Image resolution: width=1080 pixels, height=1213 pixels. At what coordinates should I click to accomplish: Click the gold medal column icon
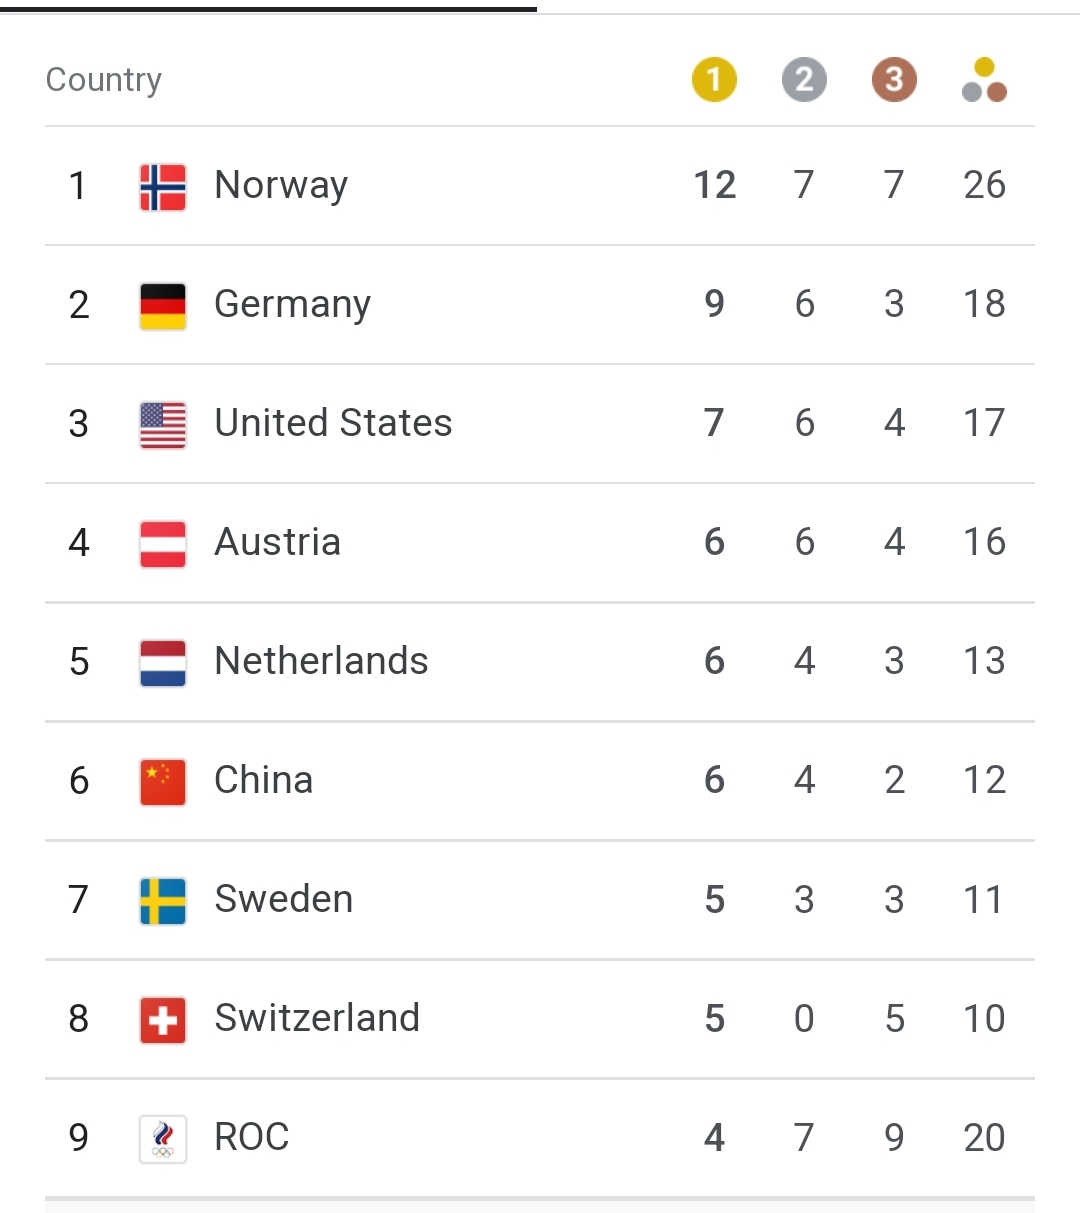tap(714, 80)
